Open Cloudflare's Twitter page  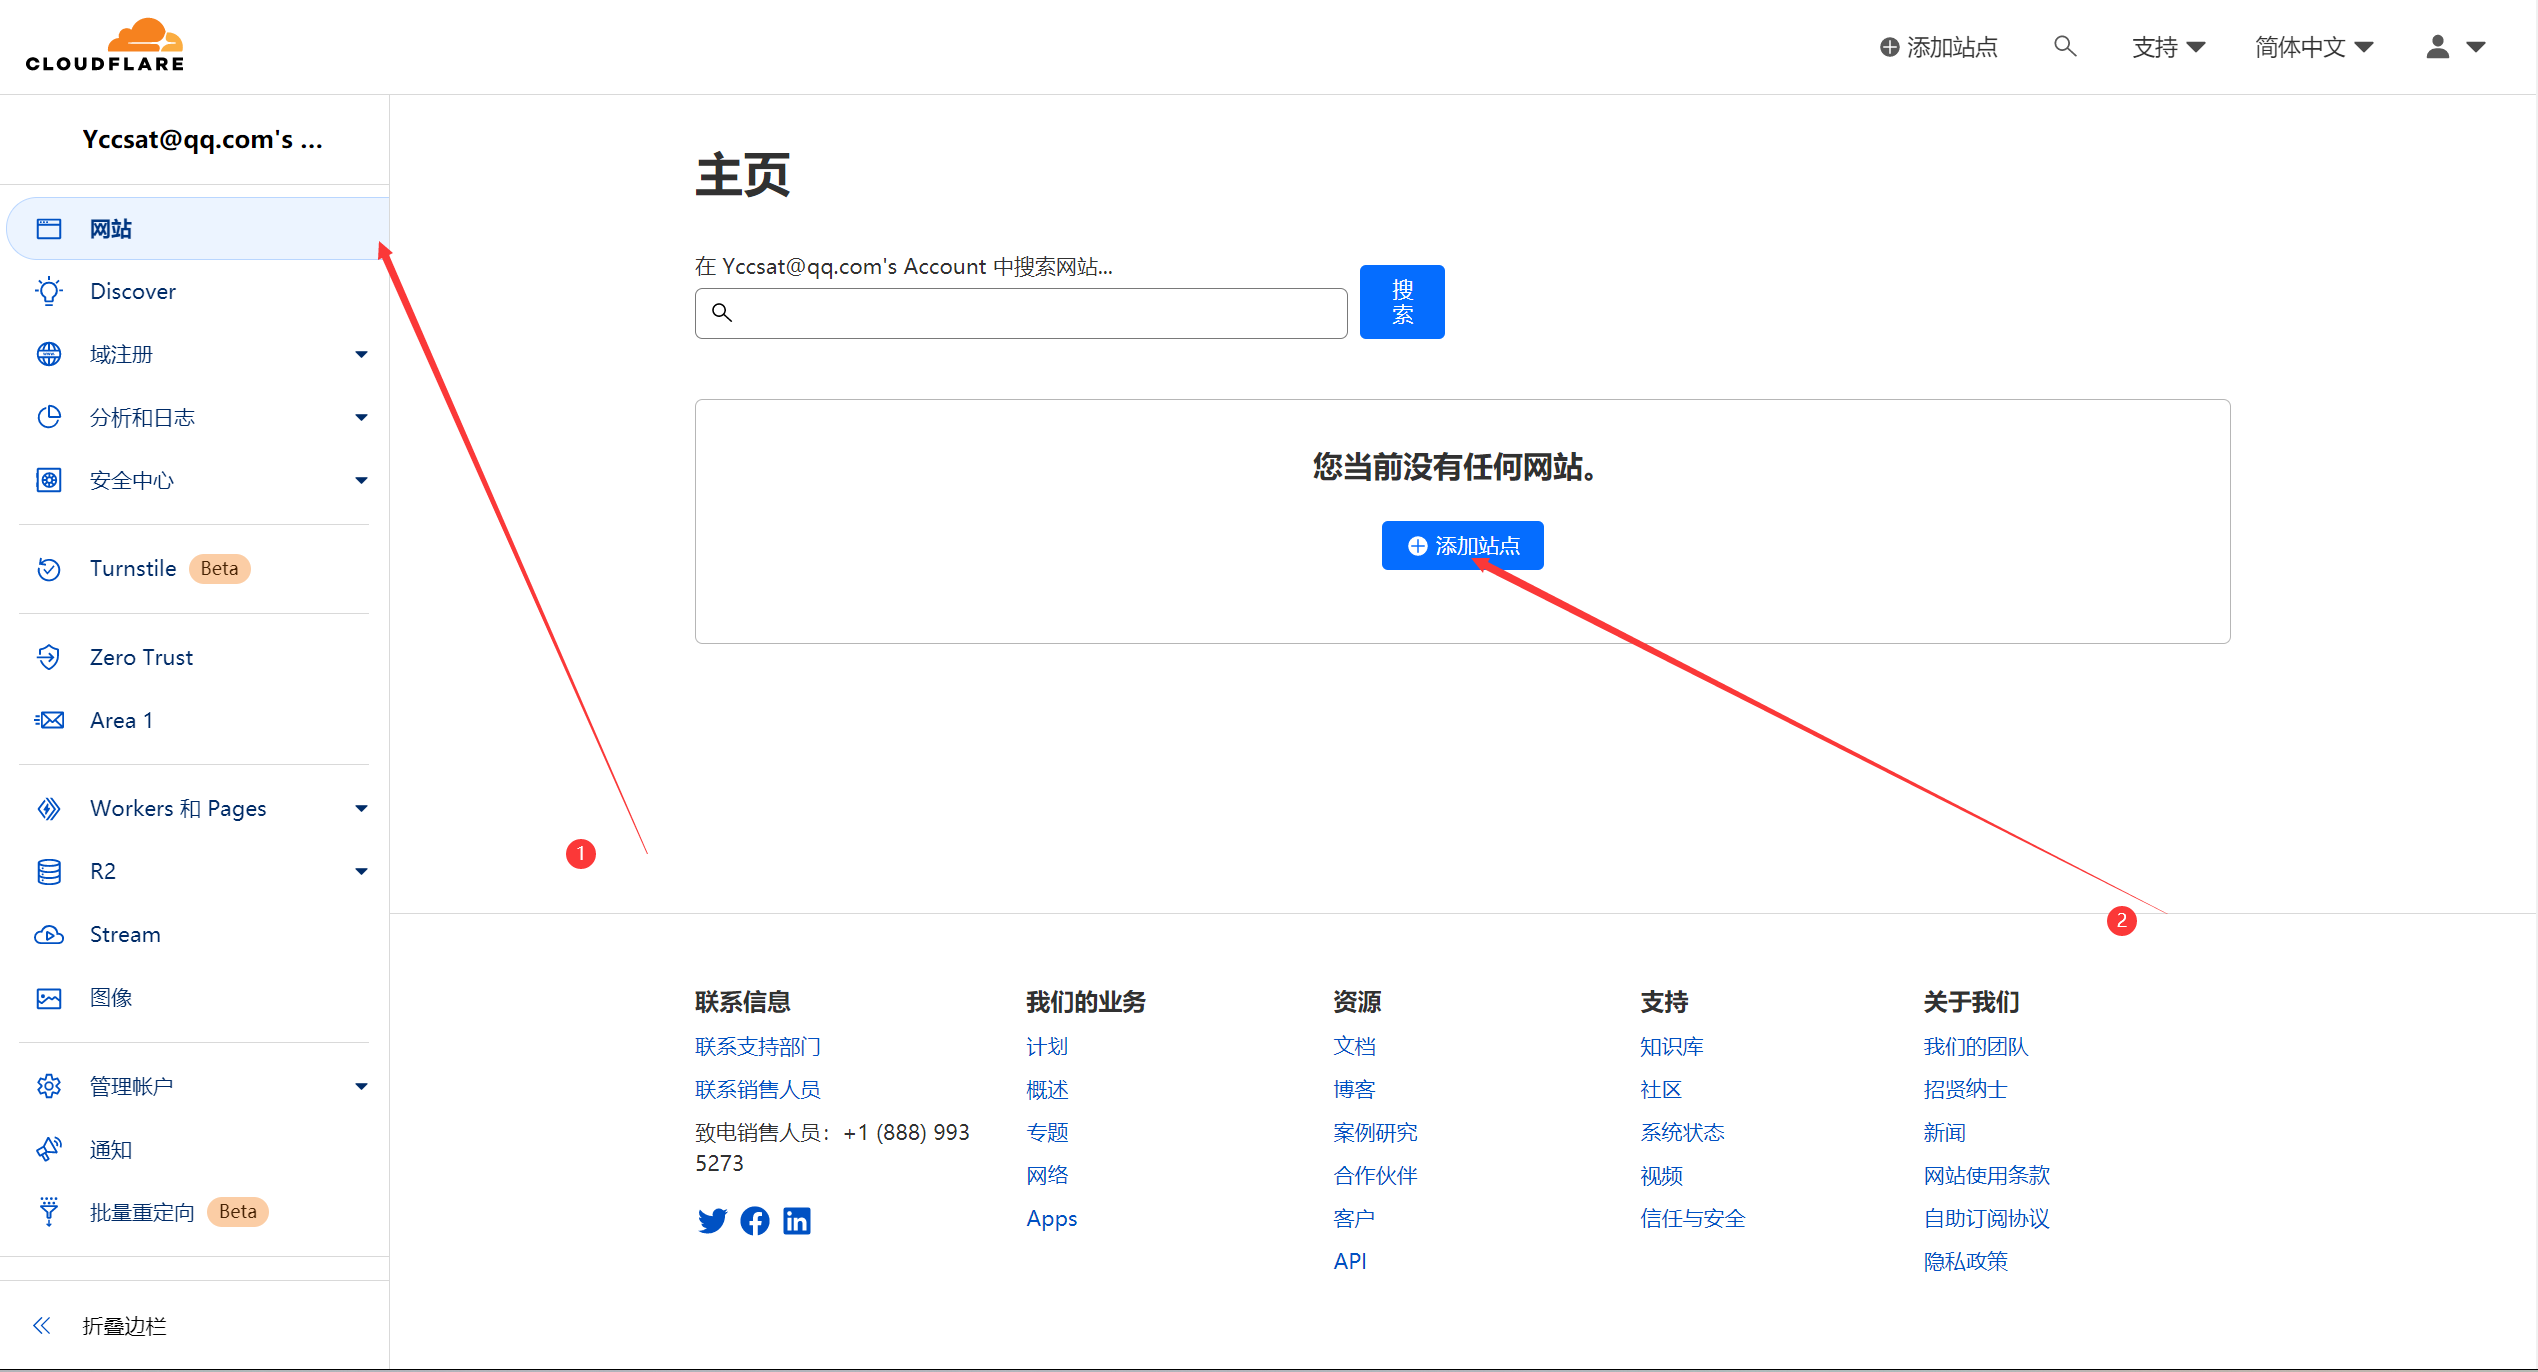point(711,1220)
